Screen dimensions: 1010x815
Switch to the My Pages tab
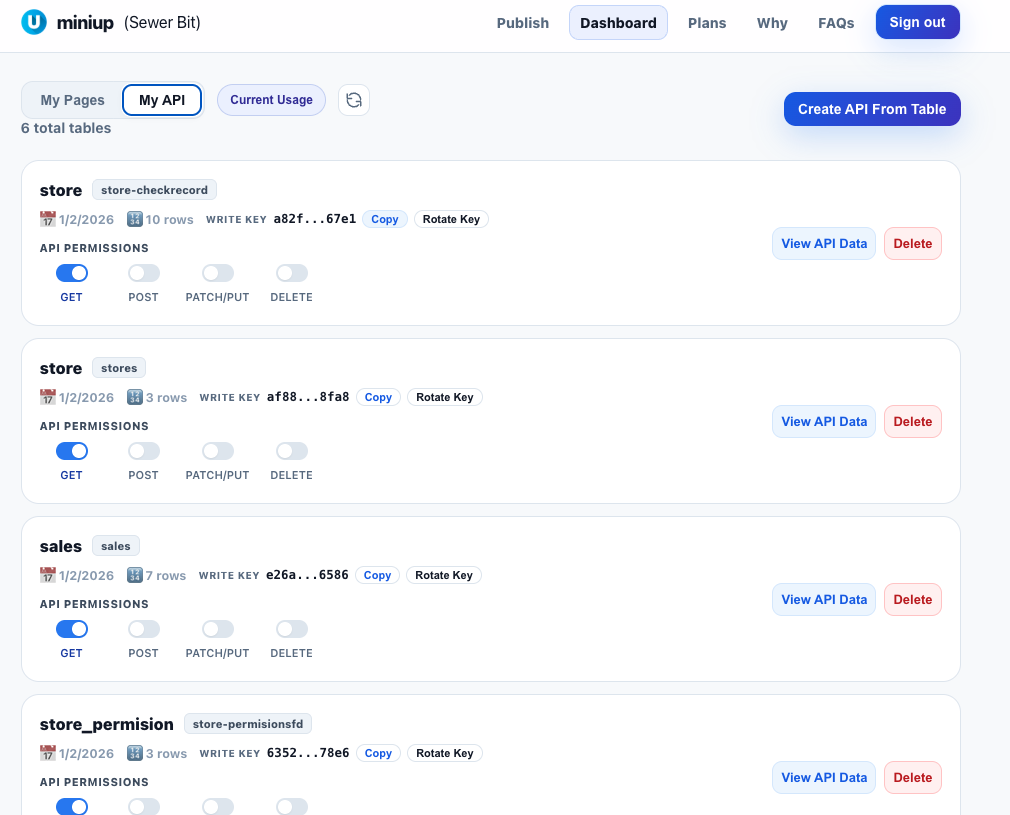tap(70, 100)
